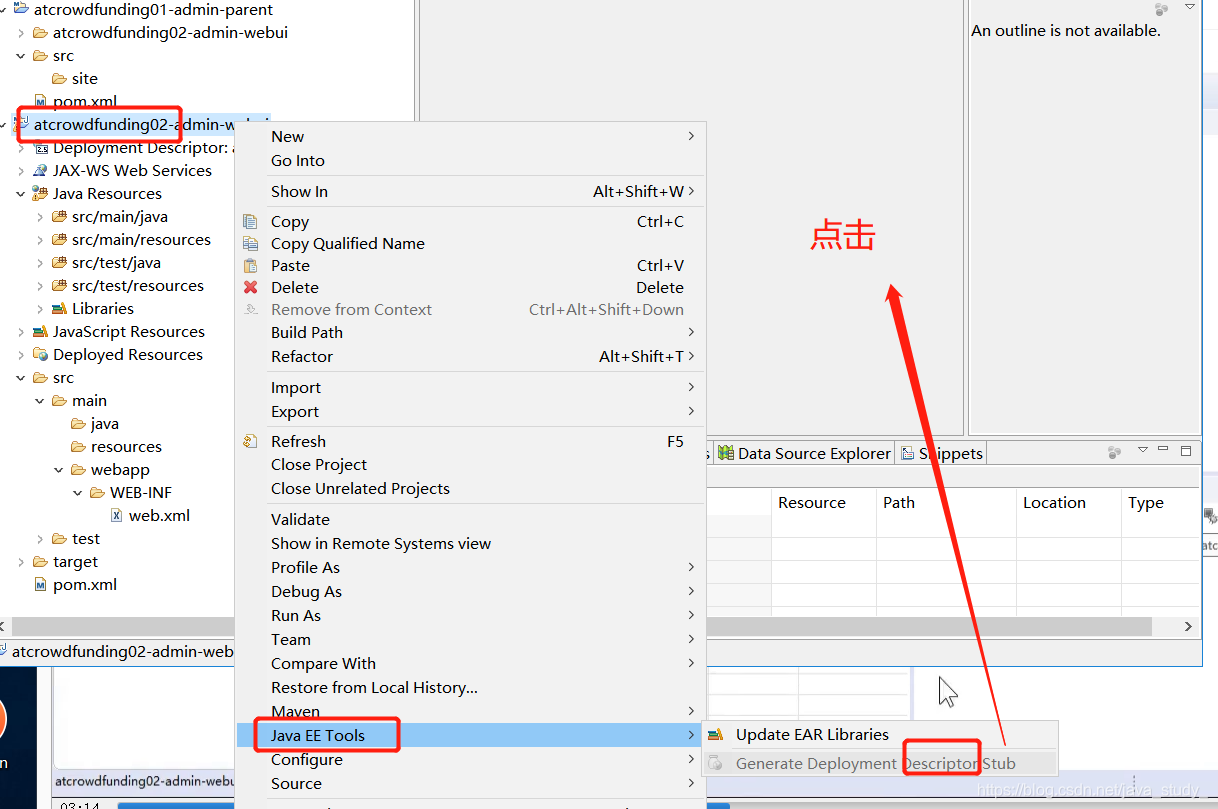
Task: Open the Configure submenu
Action: click(470, 760)
